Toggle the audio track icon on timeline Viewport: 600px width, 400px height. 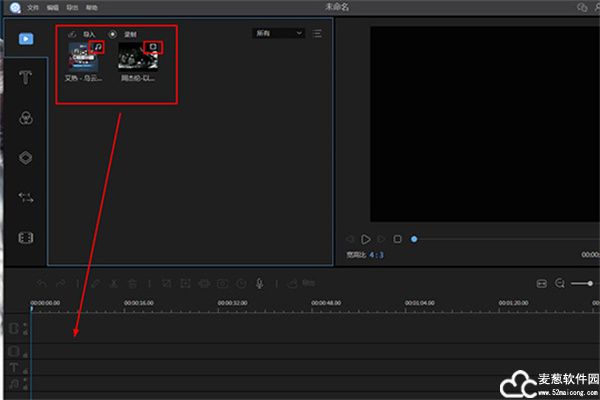coord(14,383)
